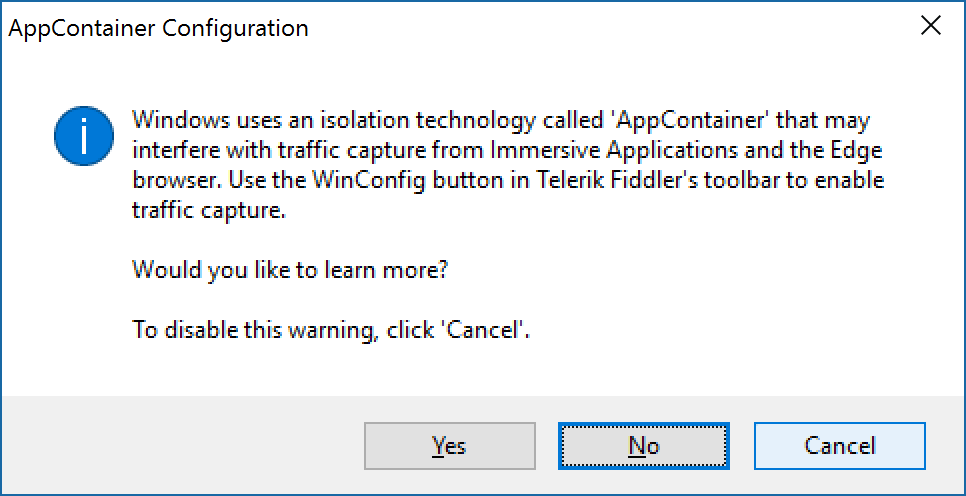
Task: Click the blue information icon
Action: (83, 138)
